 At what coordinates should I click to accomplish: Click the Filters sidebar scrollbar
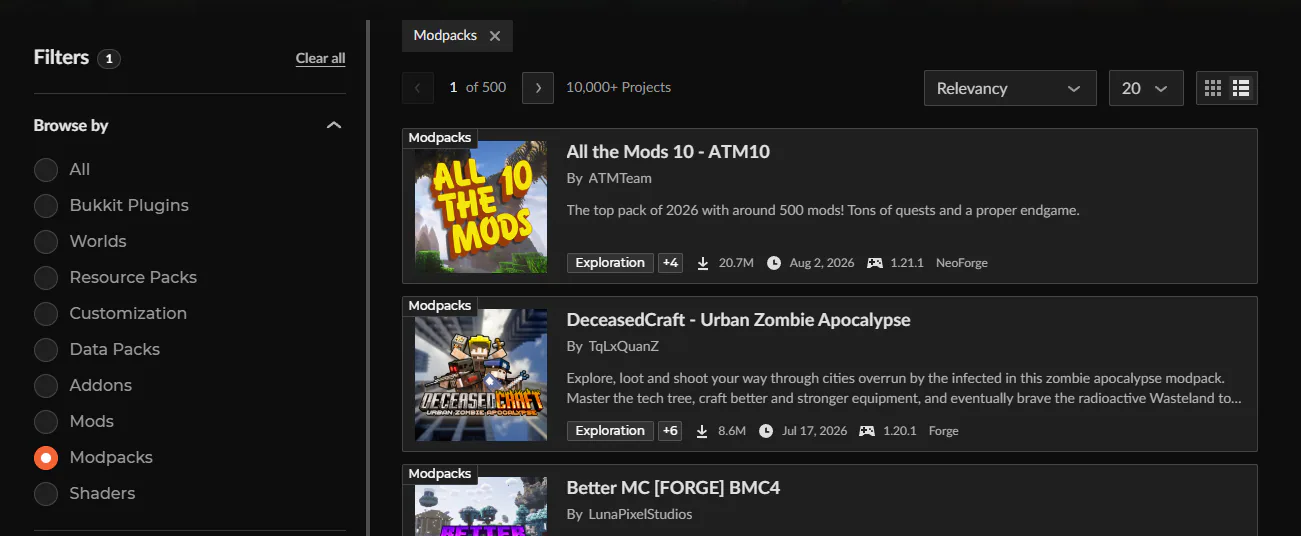[368, 278]
